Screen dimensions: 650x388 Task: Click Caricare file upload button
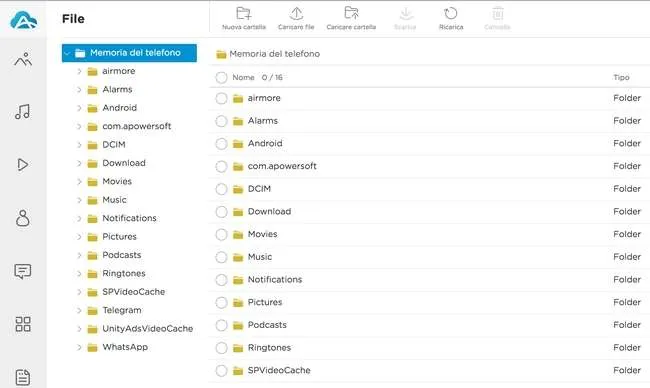coord(296,19)
